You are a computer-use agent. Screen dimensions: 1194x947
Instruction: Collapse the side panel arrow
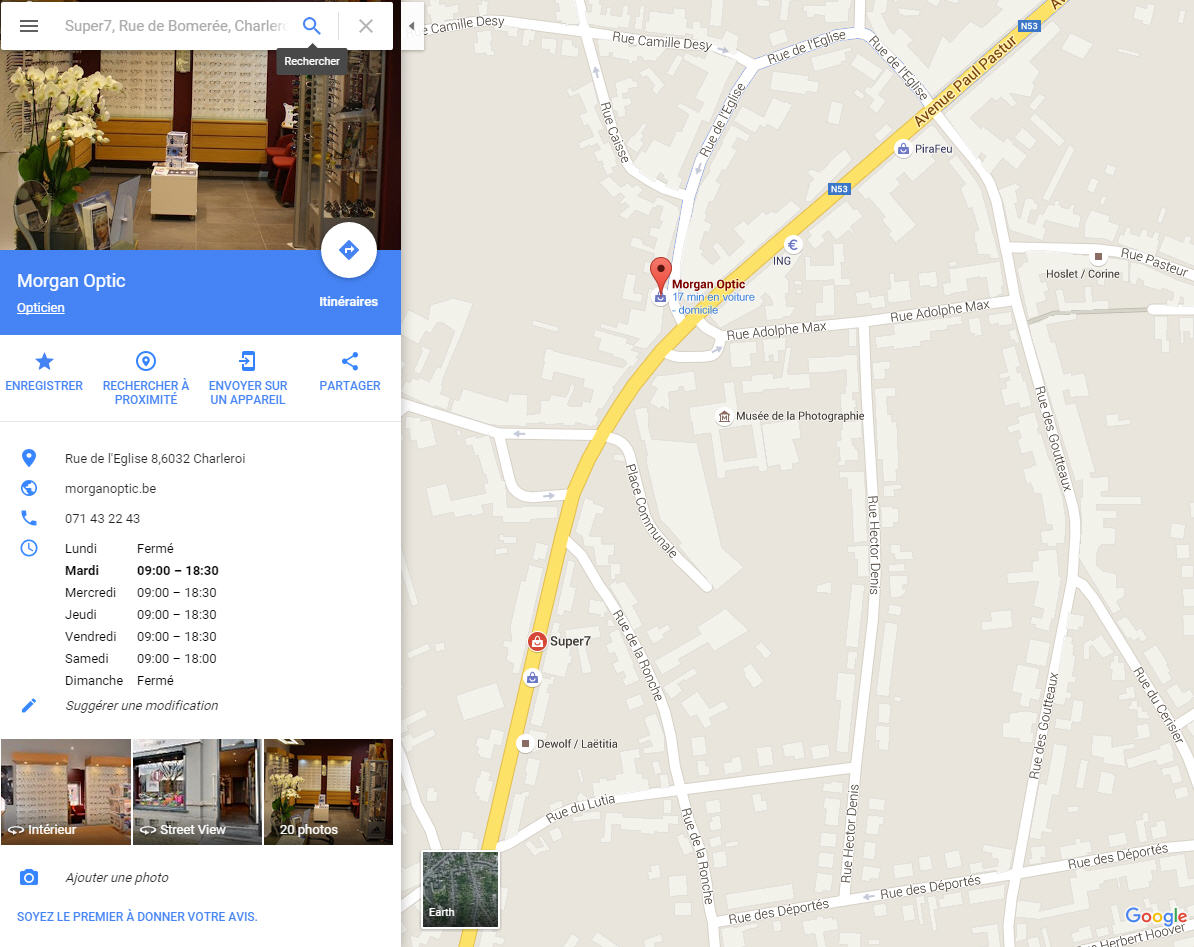coord(412,26)
